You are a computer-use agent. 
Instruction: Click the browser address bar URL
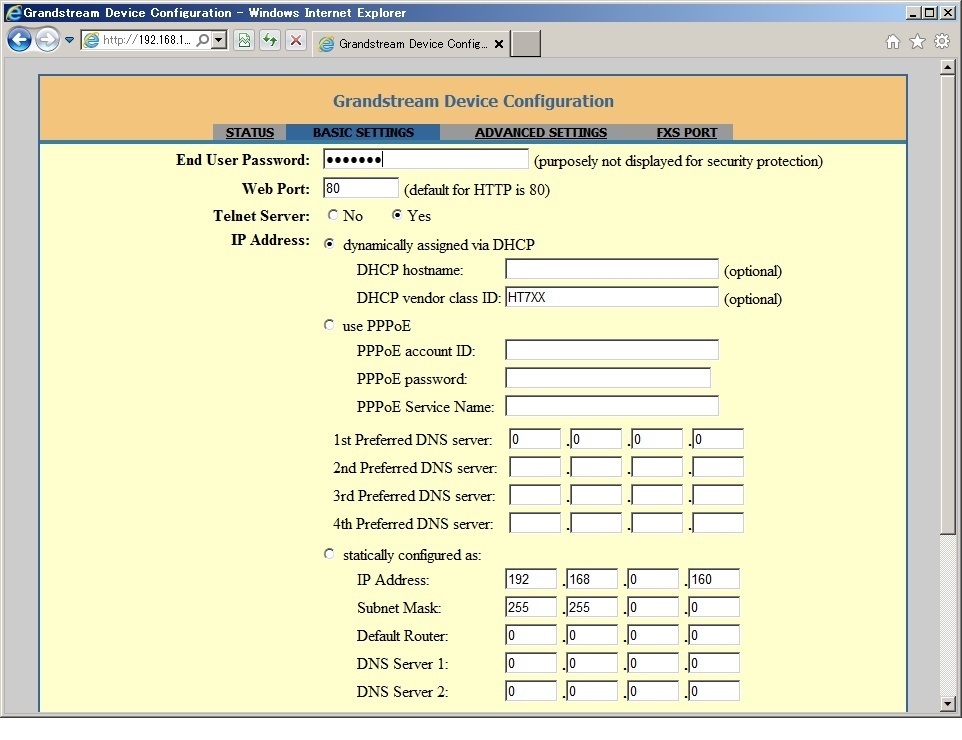147,40
